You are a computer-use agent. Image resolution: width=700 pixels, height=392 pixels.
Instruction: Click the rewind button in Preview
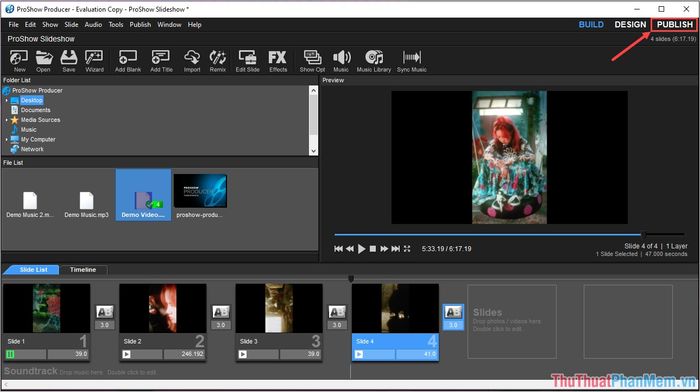click(x=350, y=249)
